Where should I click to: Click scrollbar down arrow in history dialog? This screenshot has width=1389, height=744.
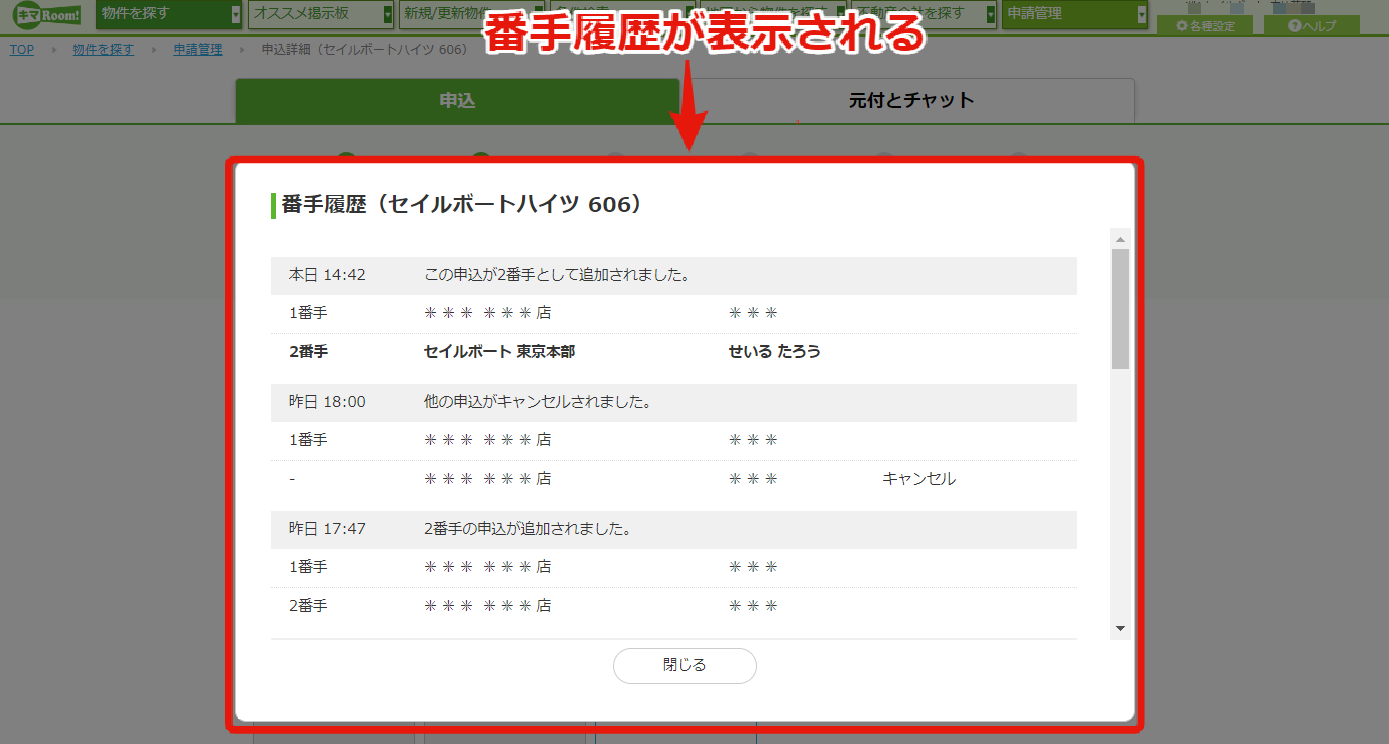1120,628
